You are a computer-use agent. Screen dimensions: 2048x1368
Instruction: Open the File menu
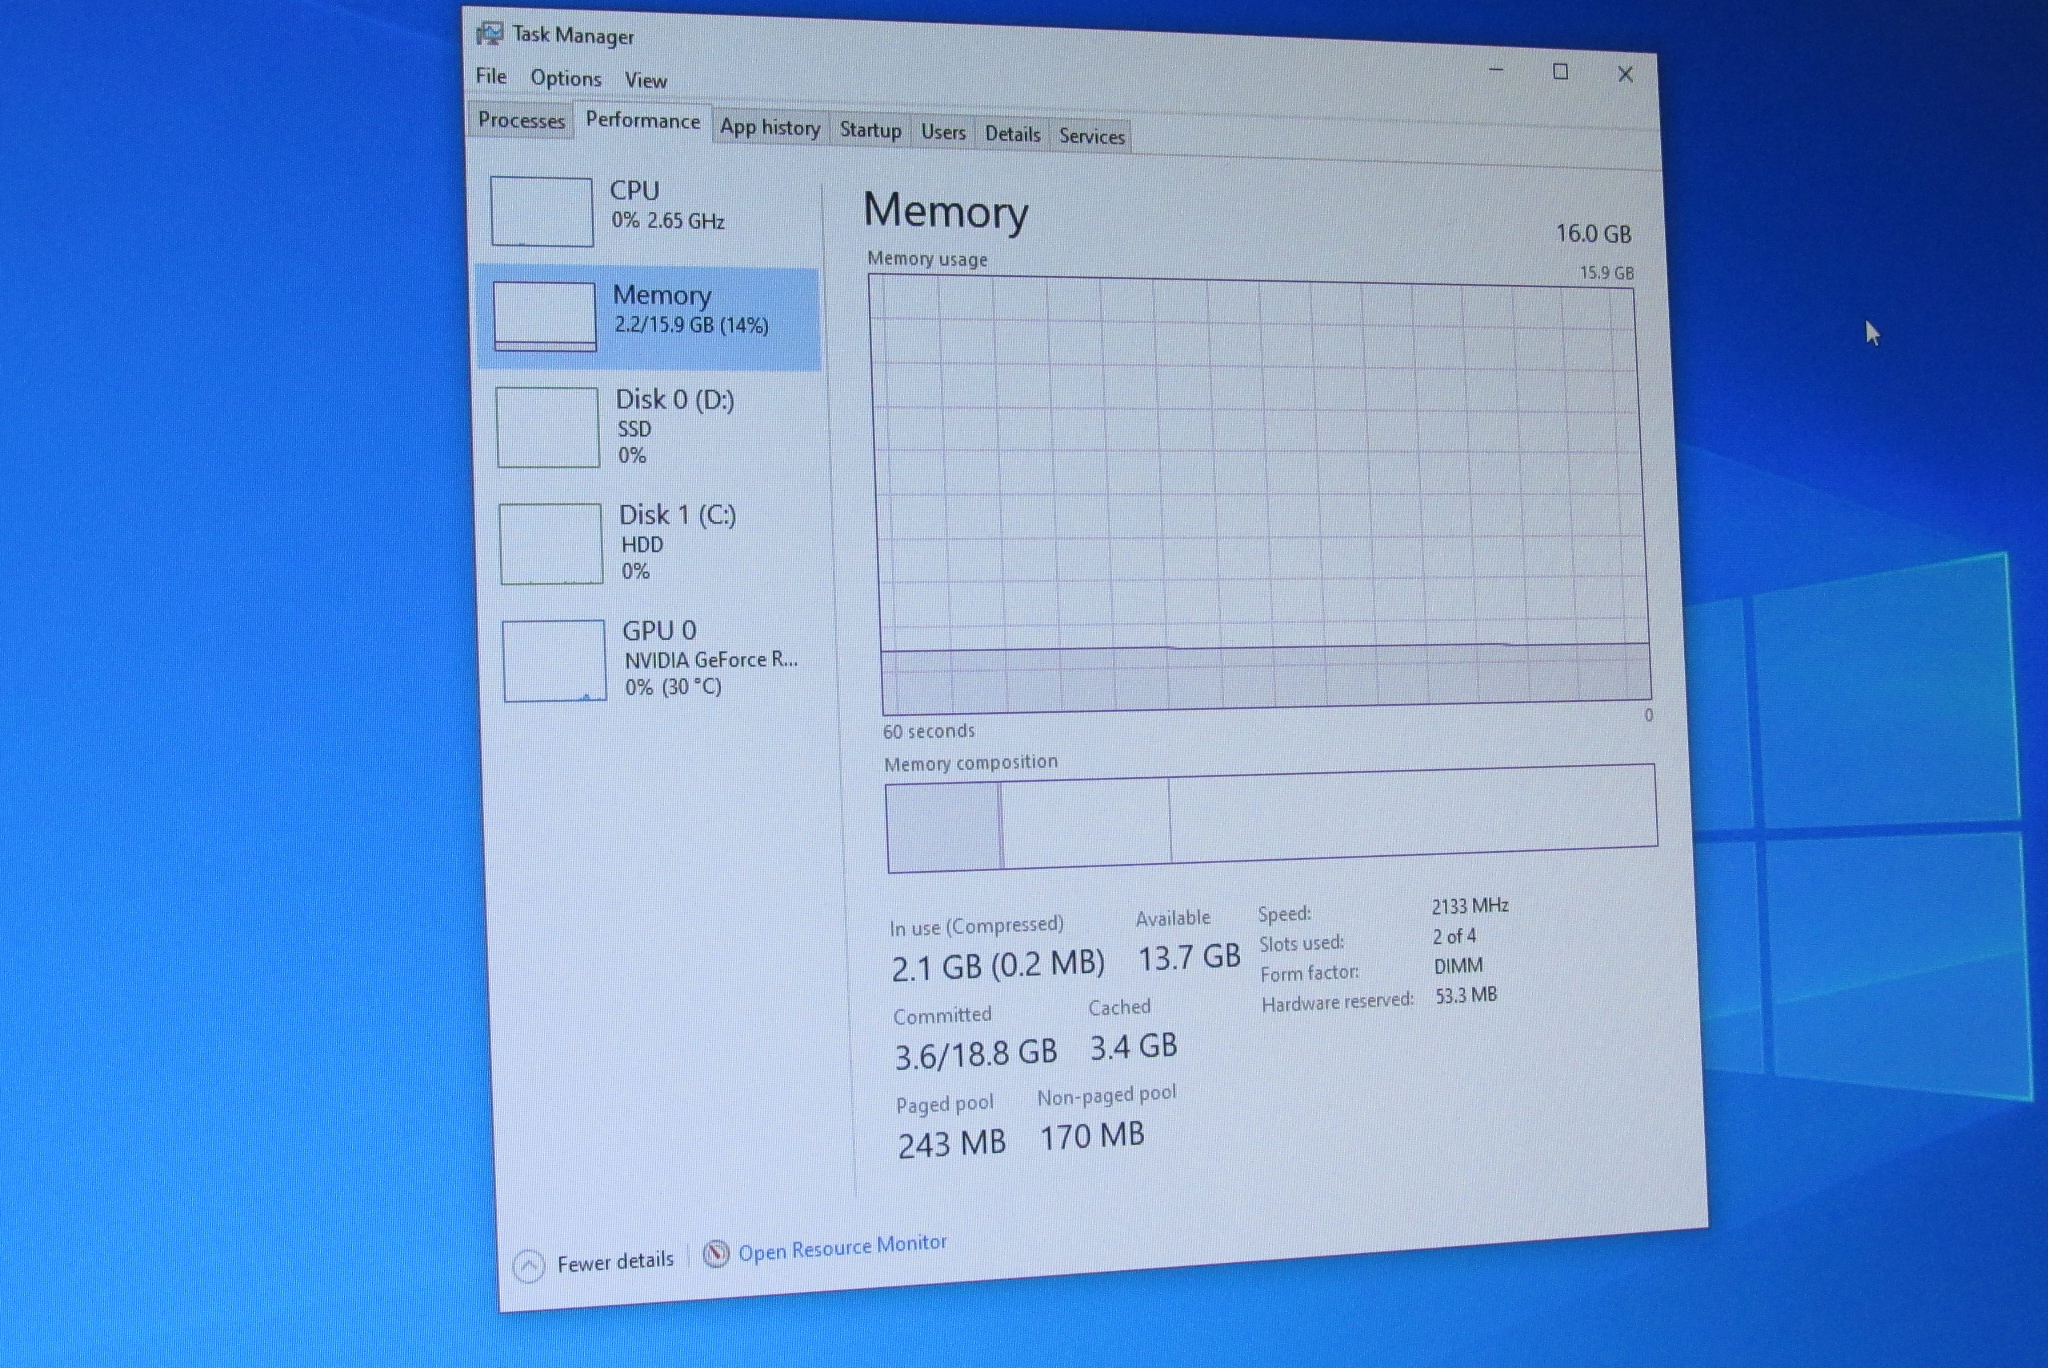(x=491, y=76)
